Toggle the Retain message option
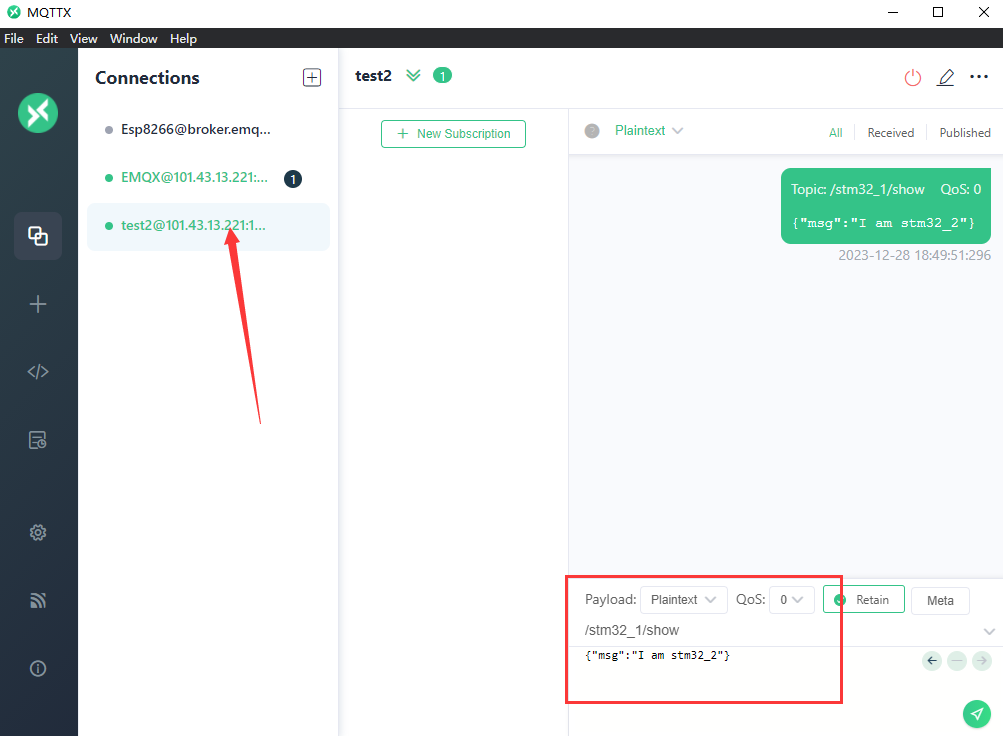1003x736 pixels. point(864,600)
